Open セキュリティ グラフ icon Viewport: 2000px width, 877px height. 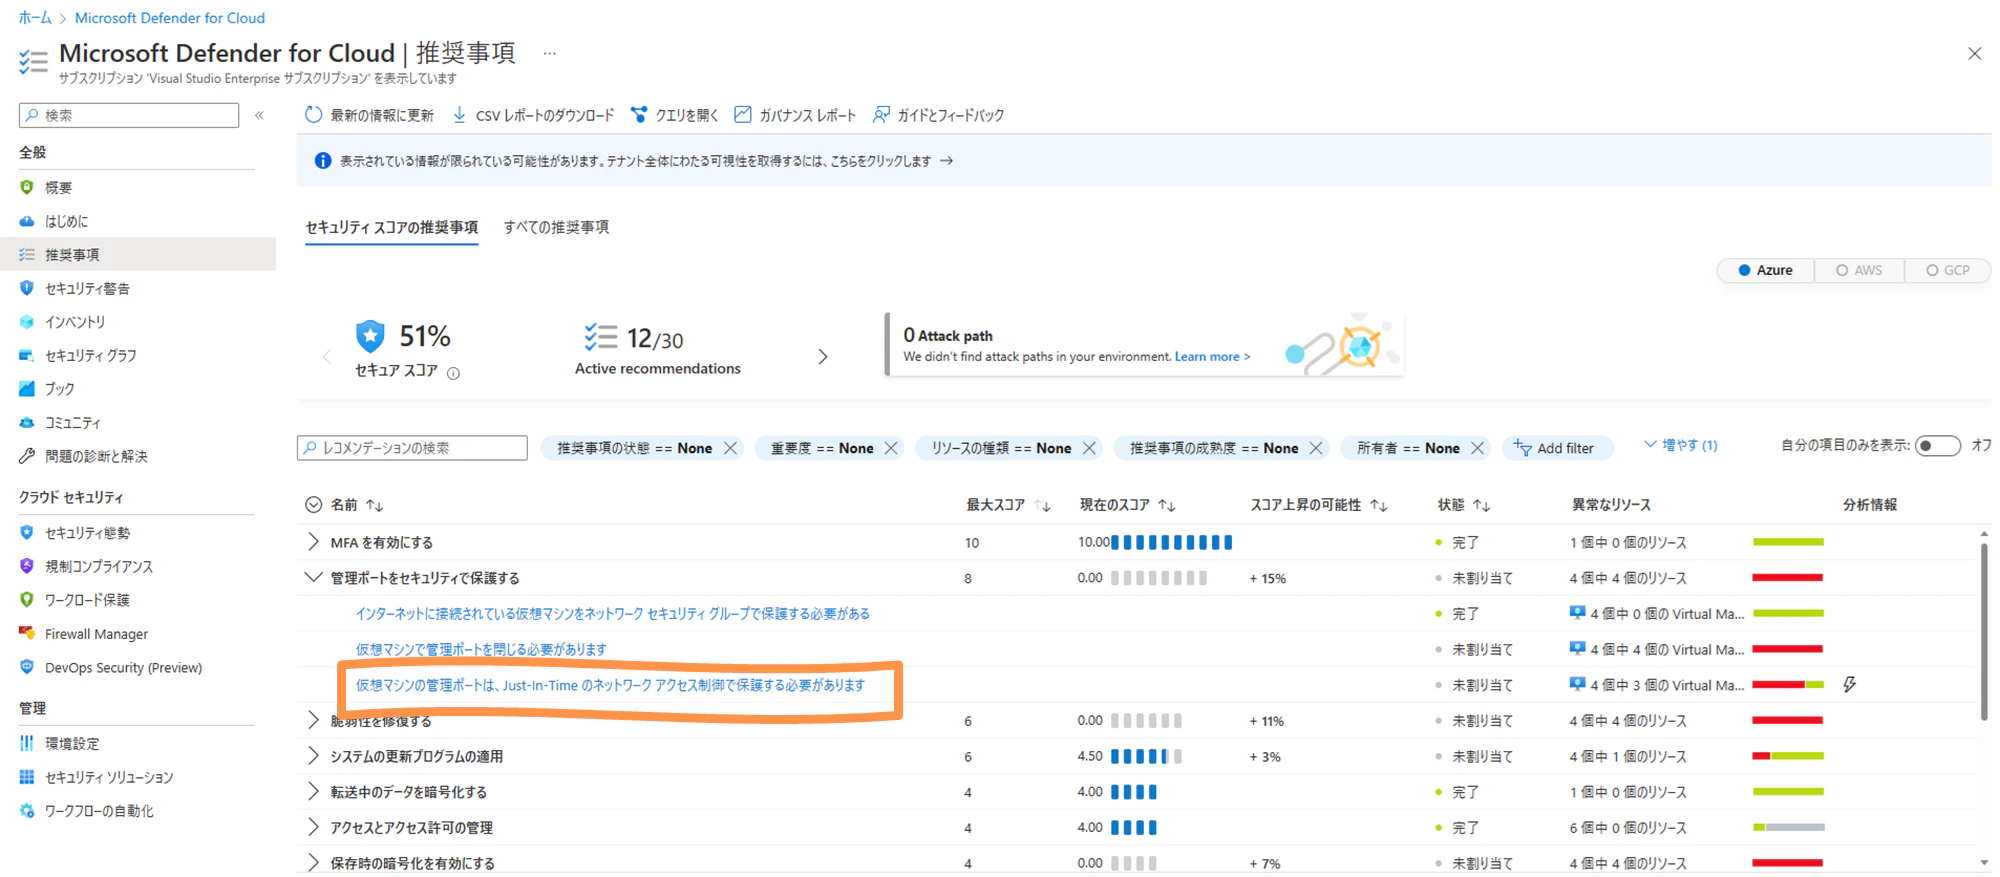point(27,355)
